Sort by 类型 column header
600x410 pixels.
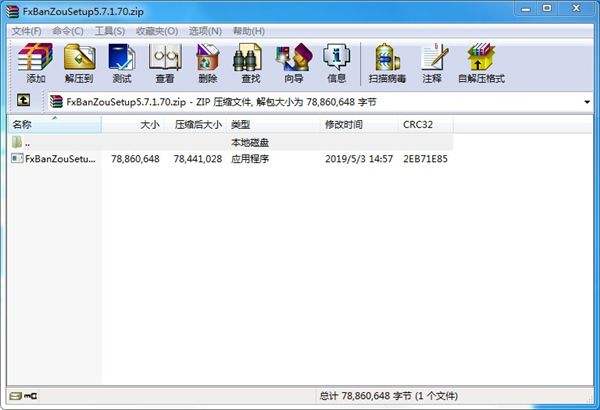[274, 124]
